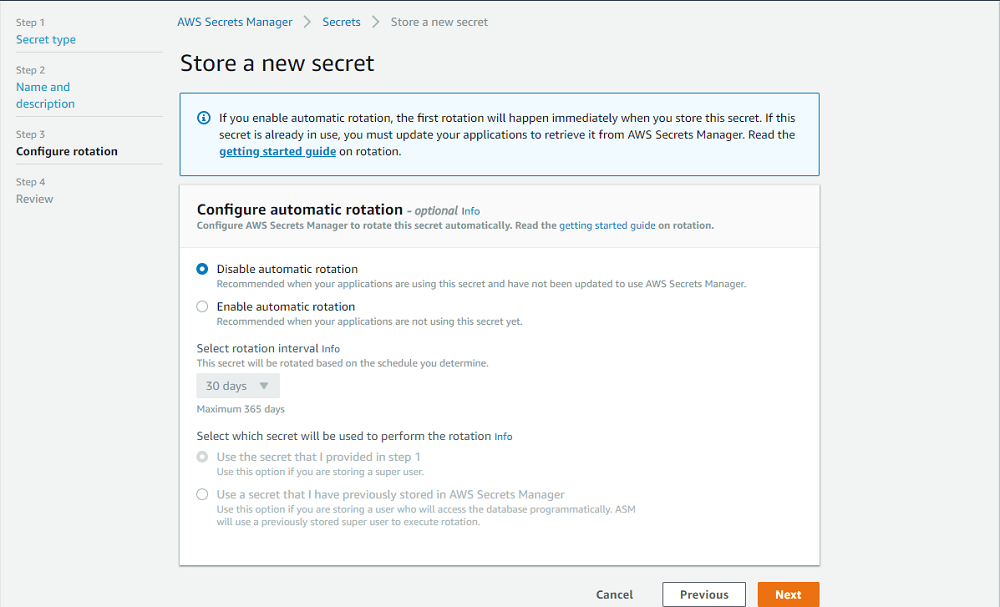Cancel the secret creation

coord(614,594)
